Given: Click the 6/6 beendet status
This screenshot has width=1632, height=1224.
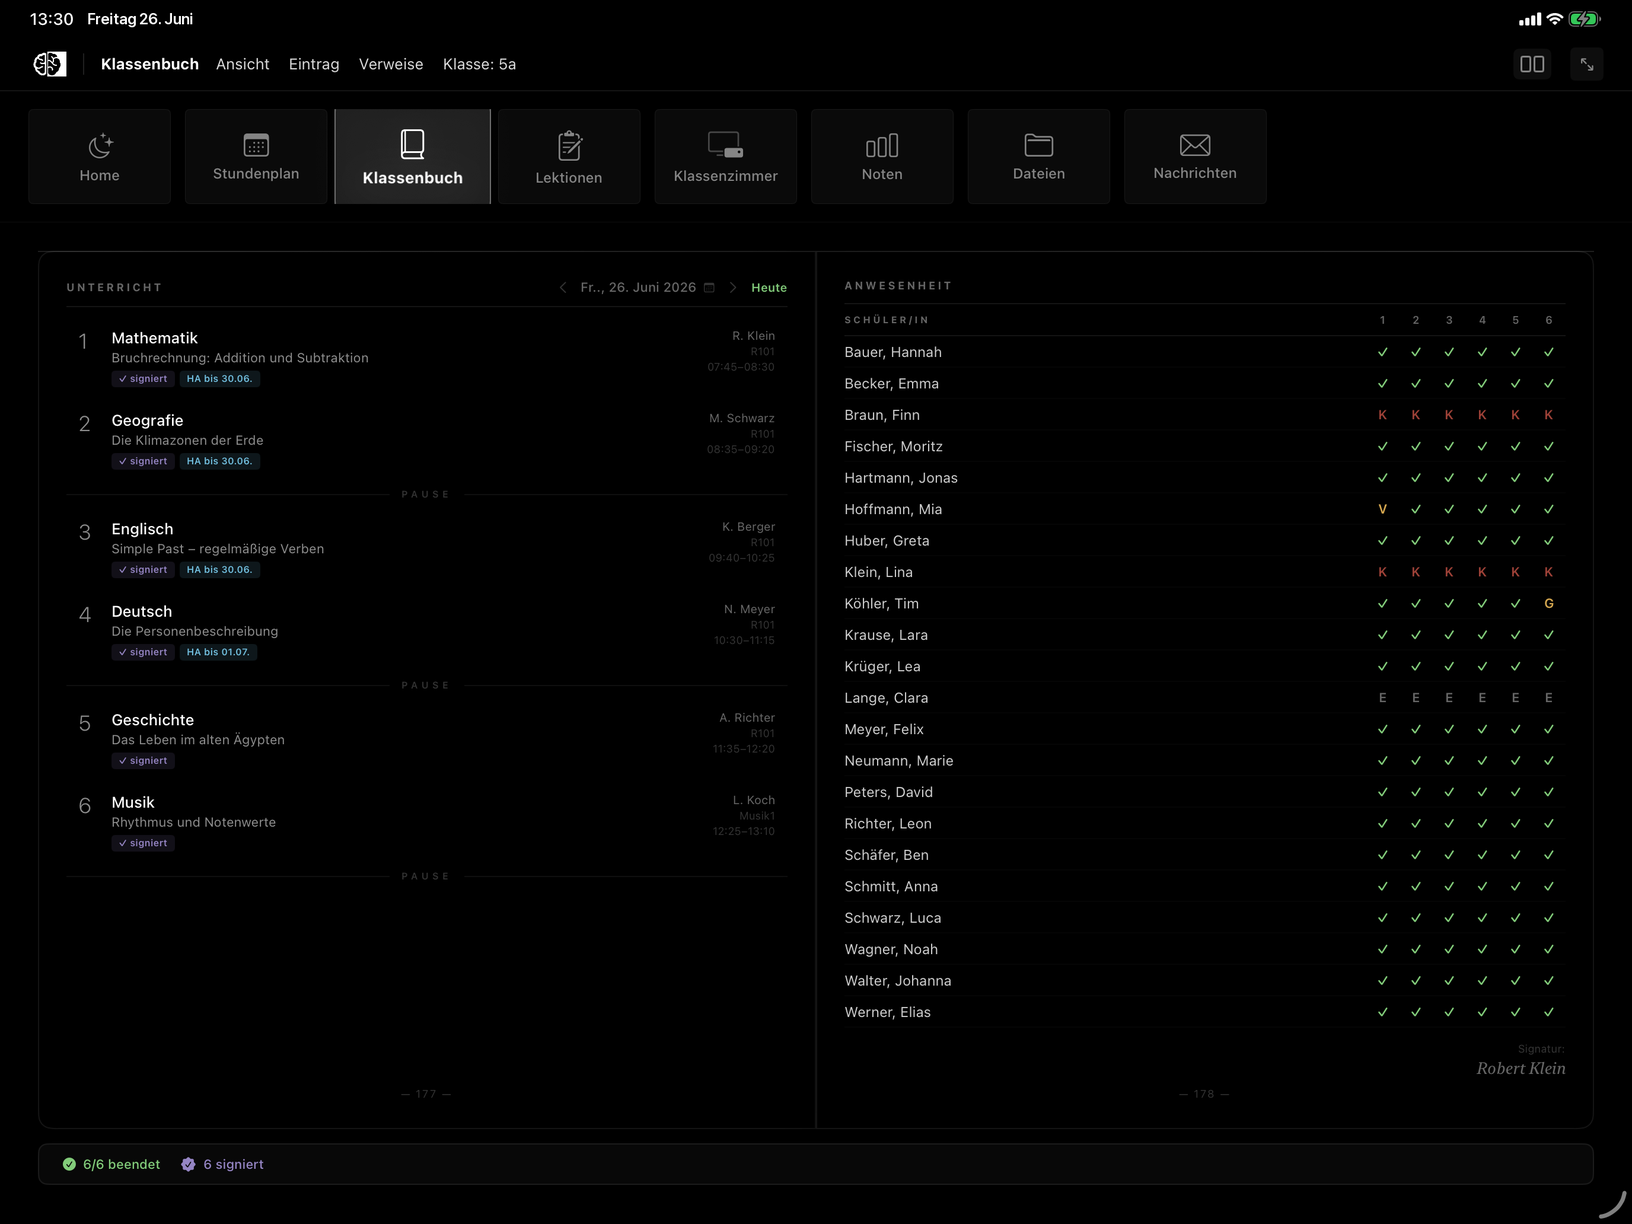Looking at the screenshot, I should pyautogui.click(x=111, y=1164).
